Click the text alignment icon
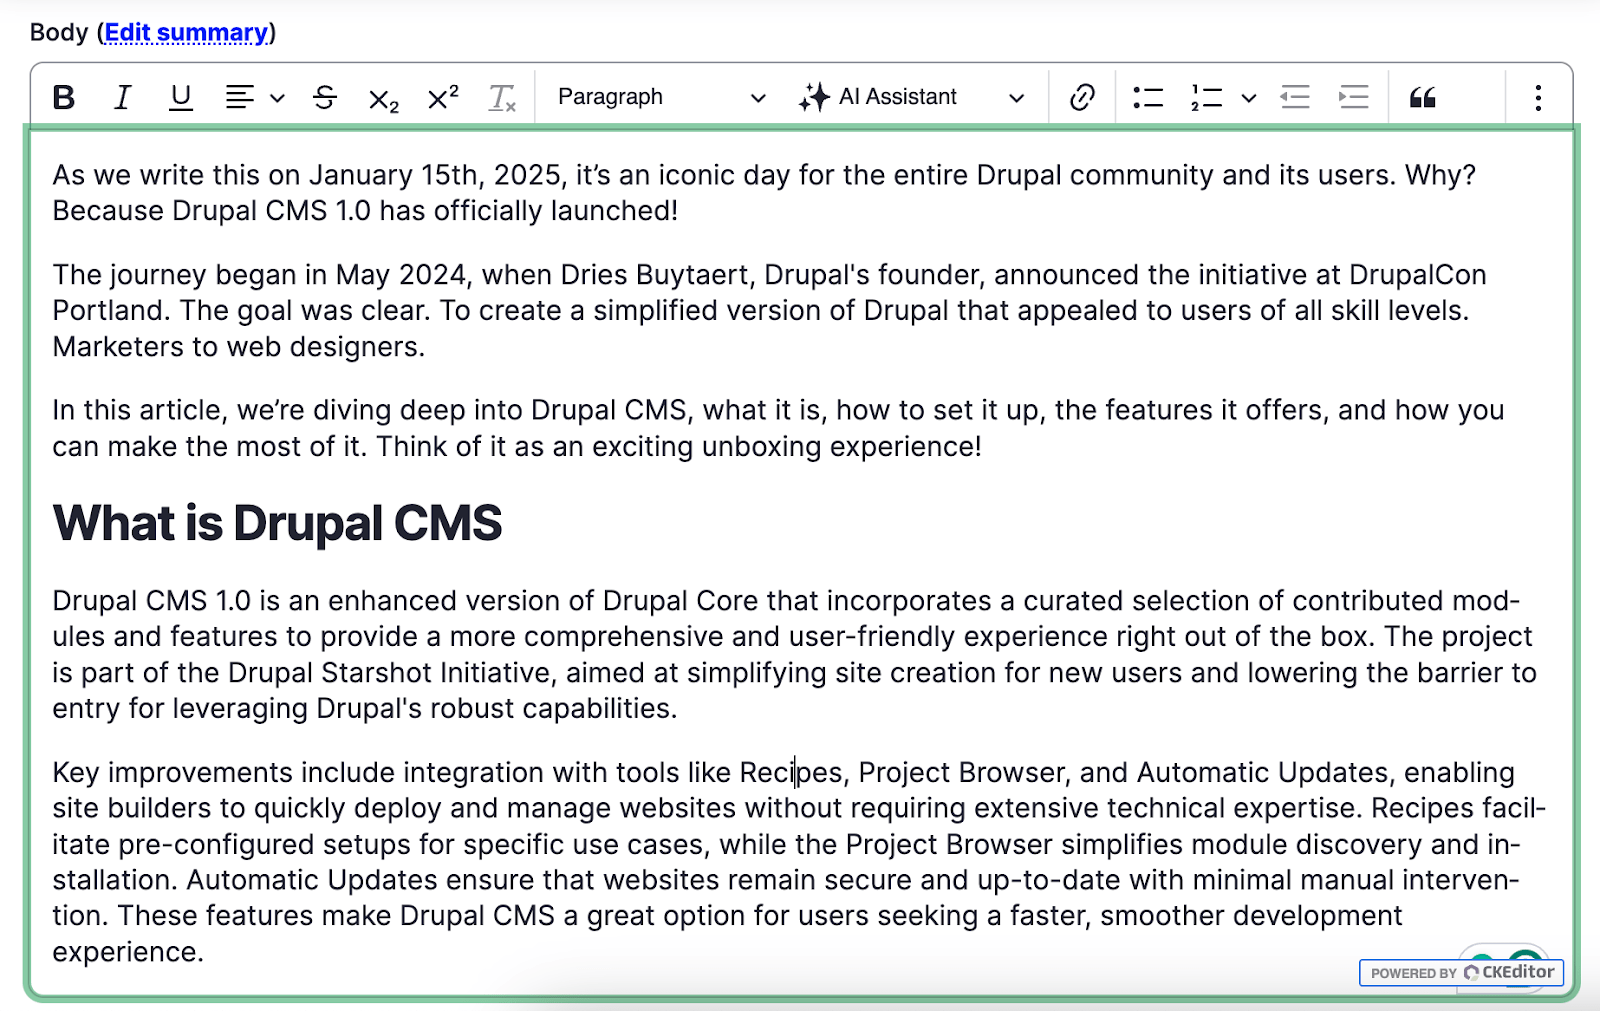1600x1011 pixels. pos(239,97)
